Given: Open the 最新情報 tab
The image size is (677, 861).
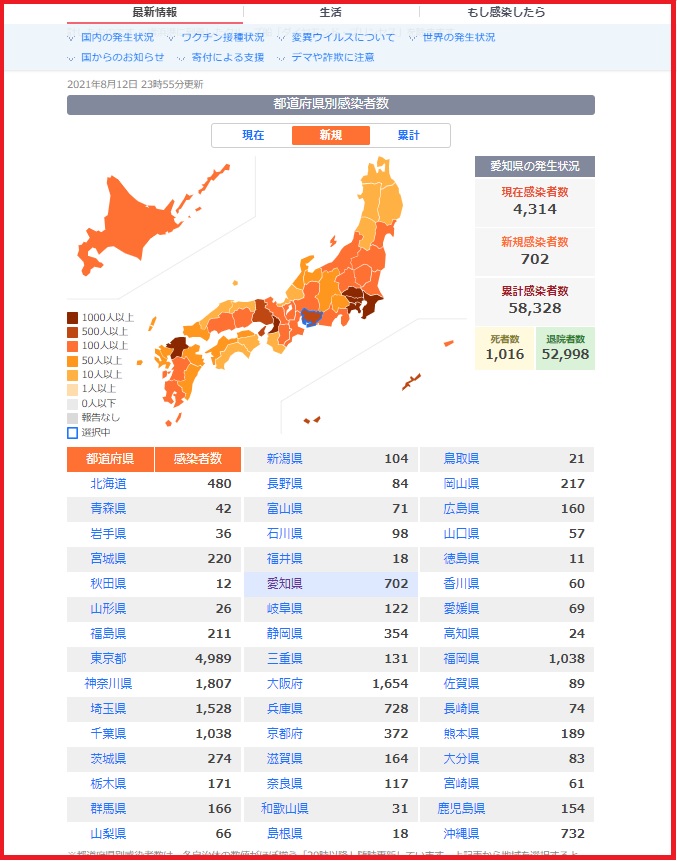Looking at the screenshot, I should click(x=155, y=12).
